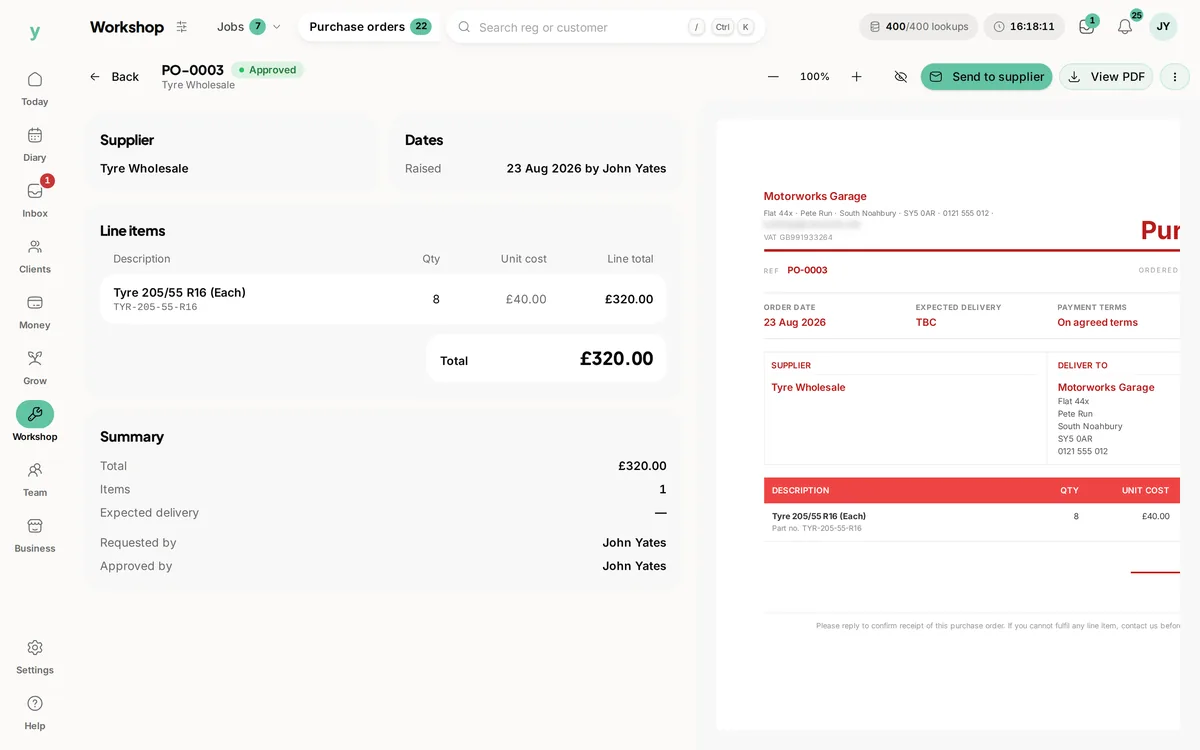Viewport: 1200px width, 750px height.
Task: Expand the Jobs dropdown
Action: (x=249, y=27)
